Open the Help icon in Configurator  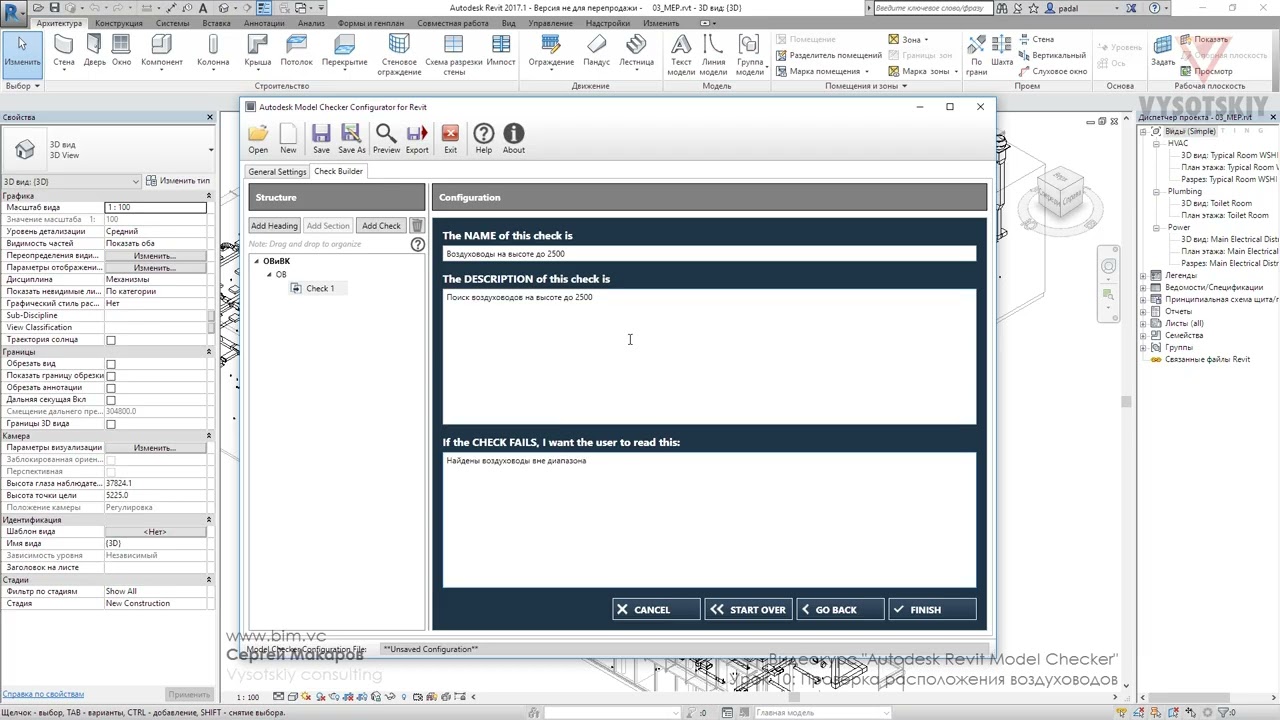tap(483, 138)
